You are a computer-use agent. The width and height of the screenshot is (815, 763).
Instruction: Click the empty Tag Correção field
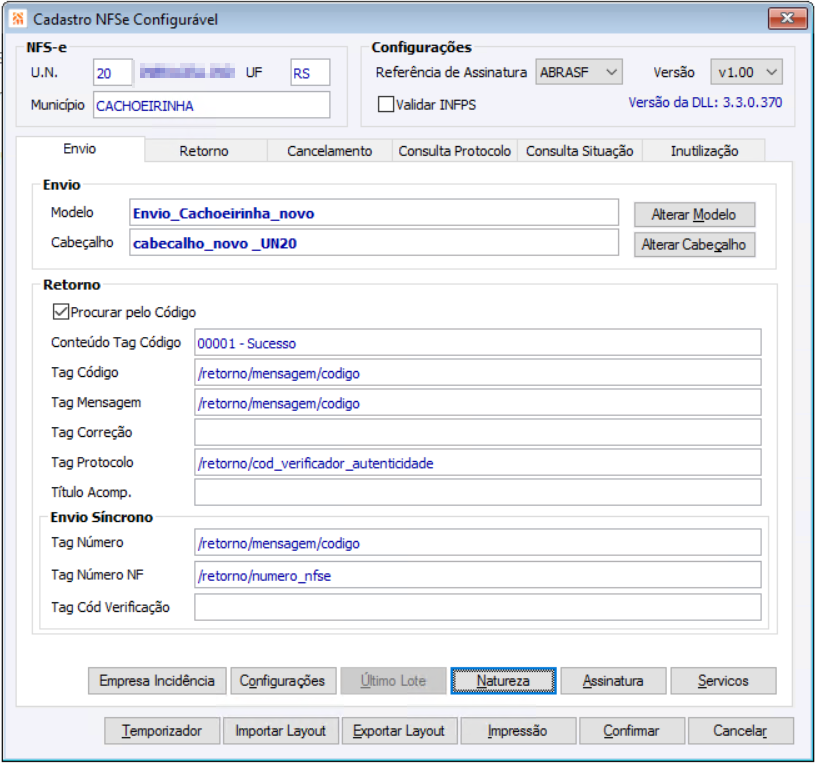tap(478, 432)
